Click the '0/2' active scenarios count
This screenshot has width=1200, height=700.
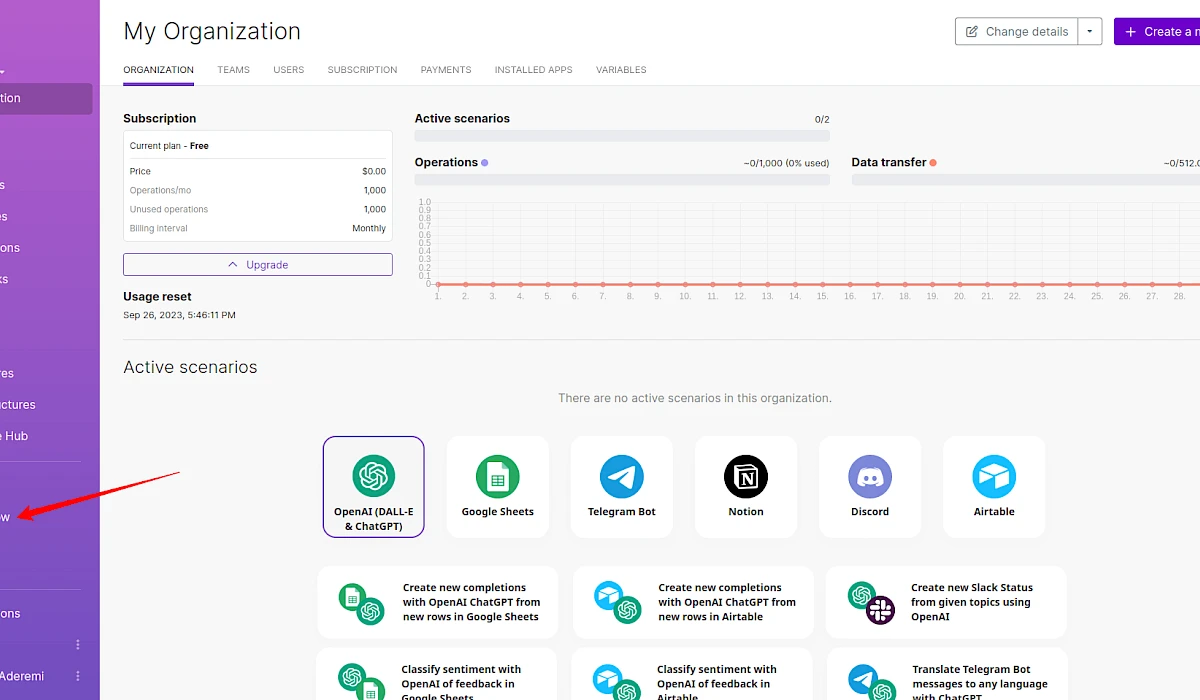(x=822, y=120)
